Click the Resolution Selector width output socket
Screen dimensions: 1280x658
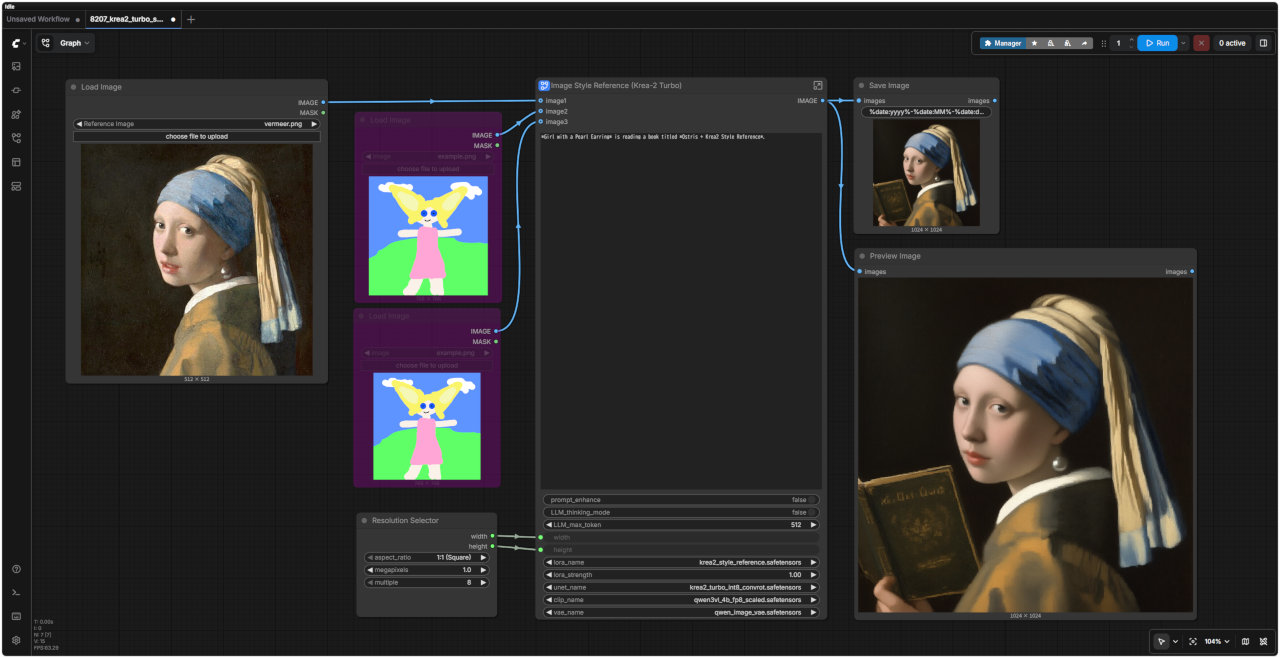coord(492,536)
